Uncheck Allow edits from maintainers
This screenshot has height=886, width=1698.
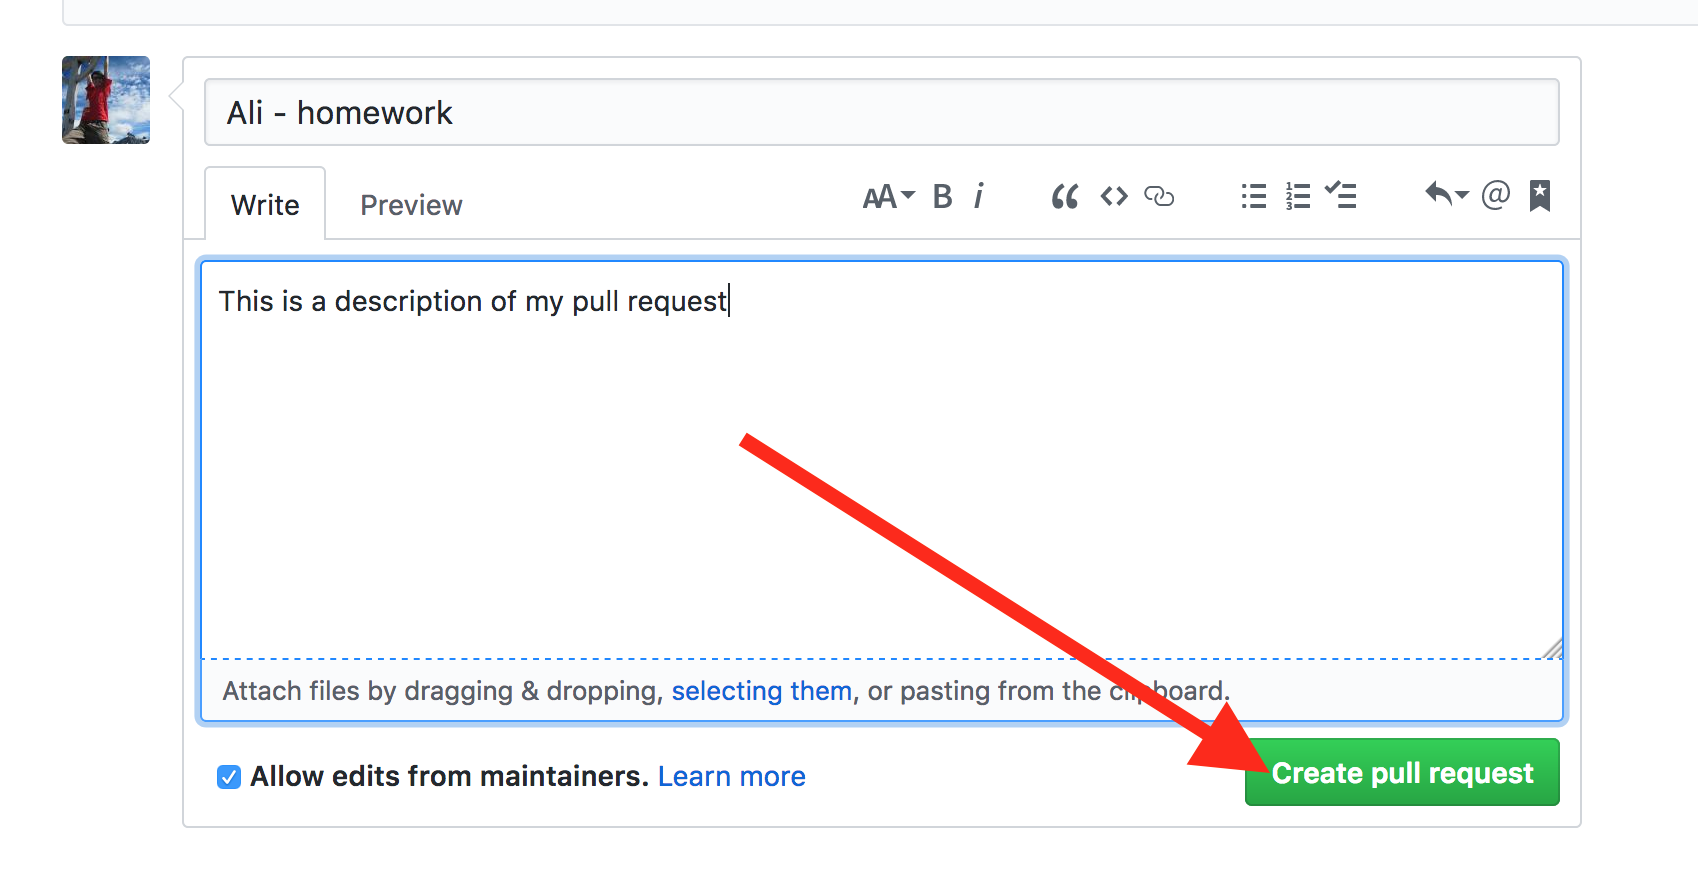(229, 777)
